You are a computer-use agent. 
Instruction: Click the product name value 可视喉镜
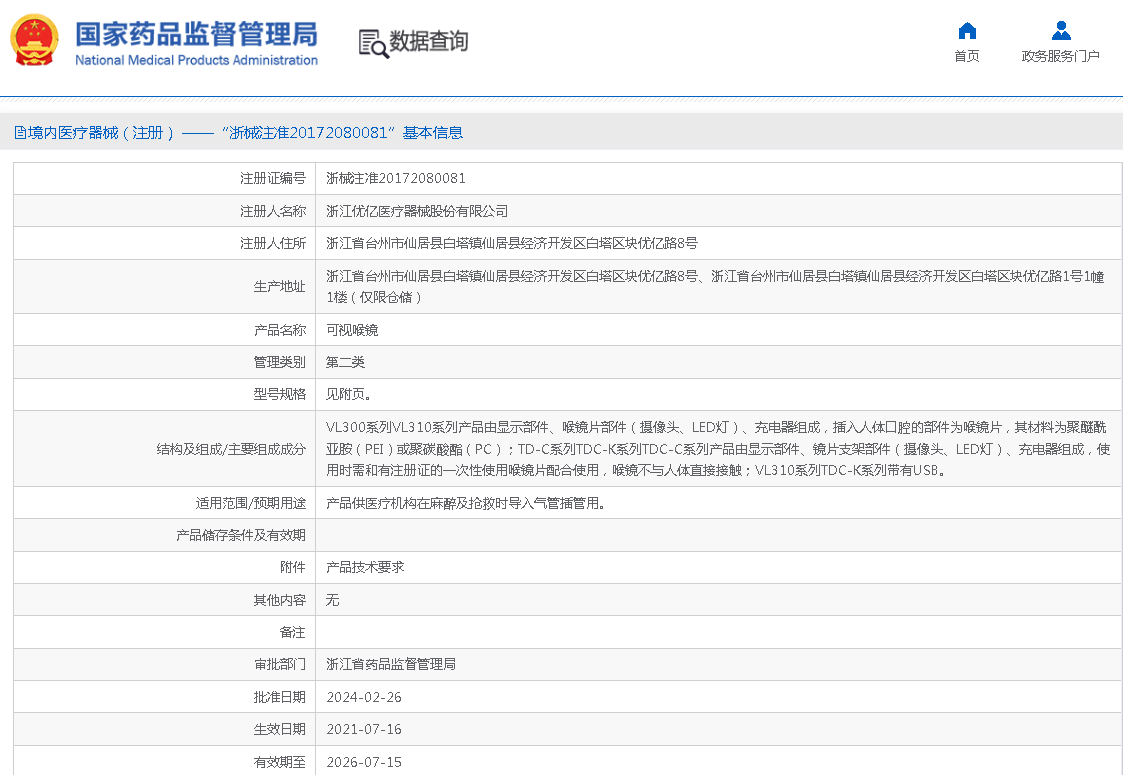[352, 330]
